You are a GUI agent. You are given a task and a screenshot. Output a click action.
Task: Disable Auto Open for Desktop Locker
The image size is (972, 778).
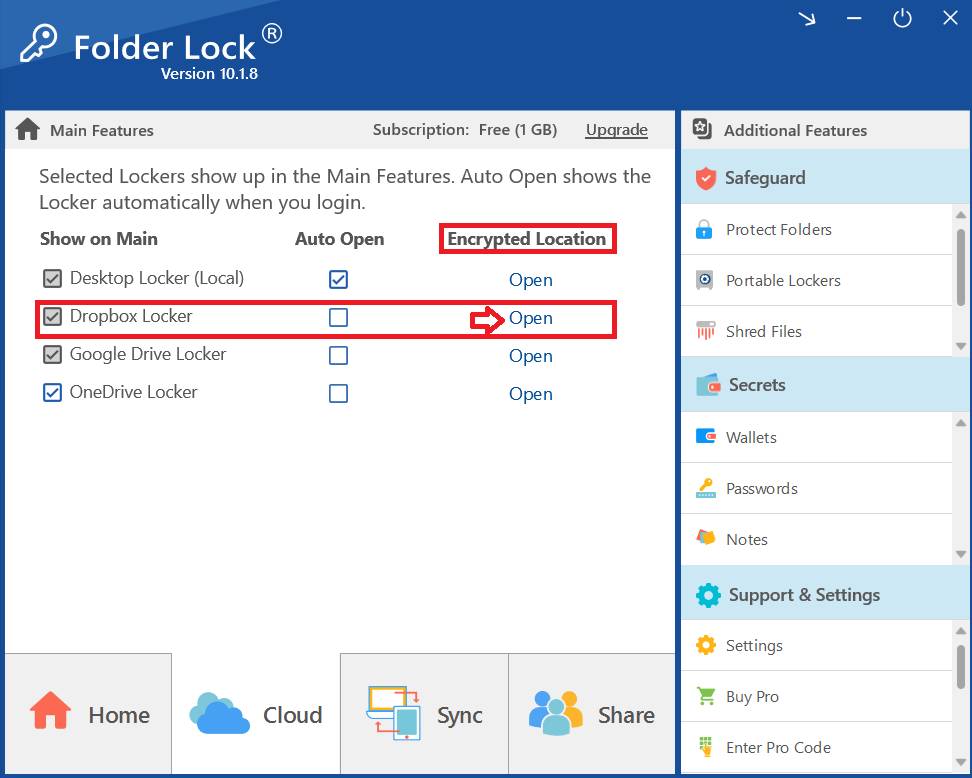338,279
